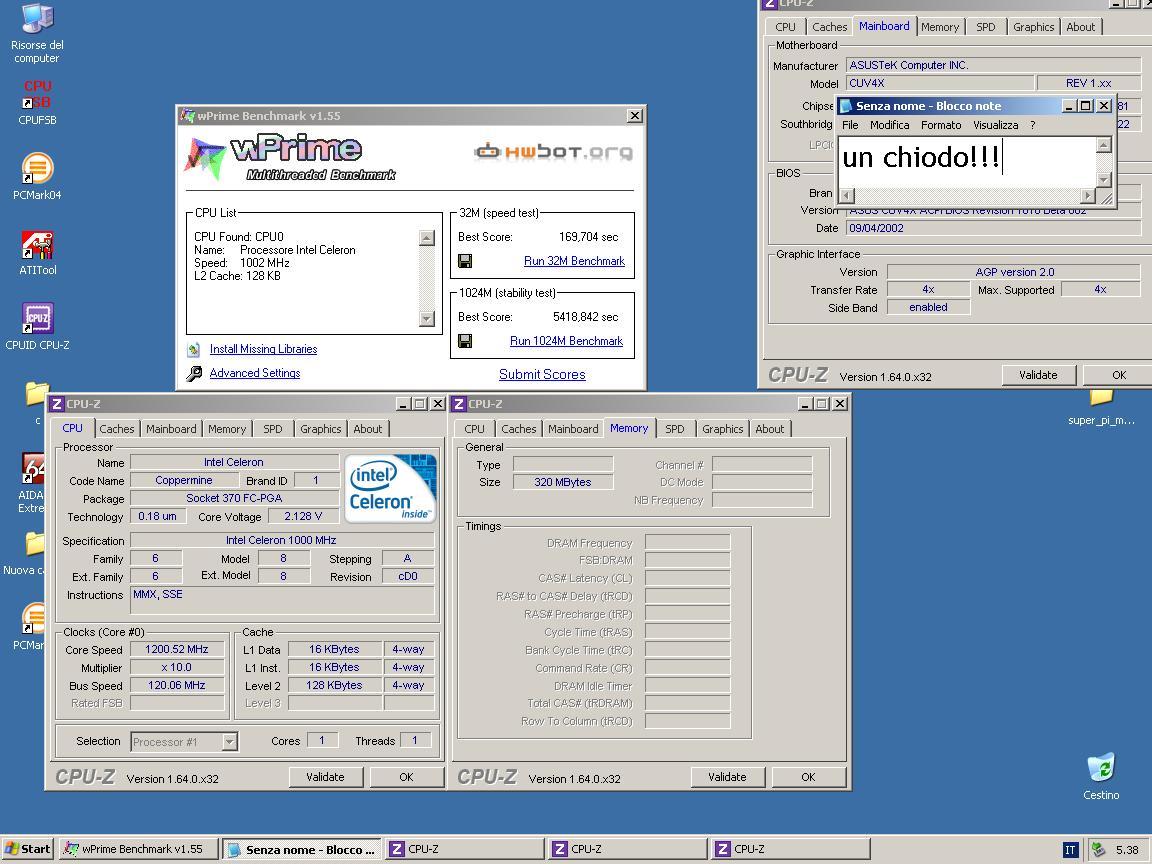
Task: Open SPD tab in CPU window
Action: [x=273, y=429]
